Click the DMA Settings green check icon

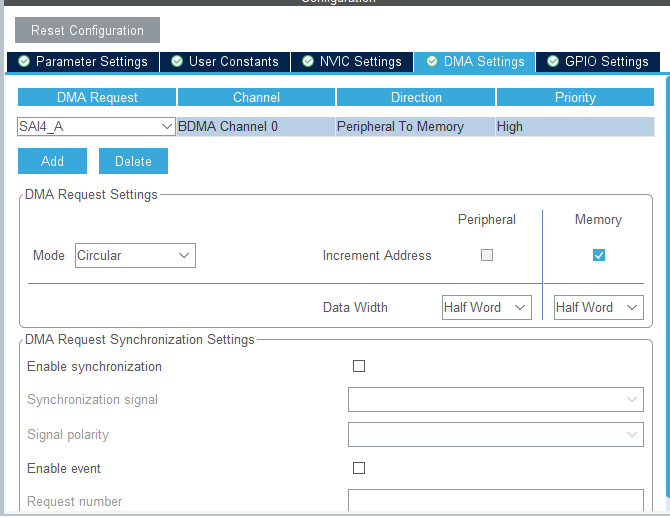coord(432,62)
